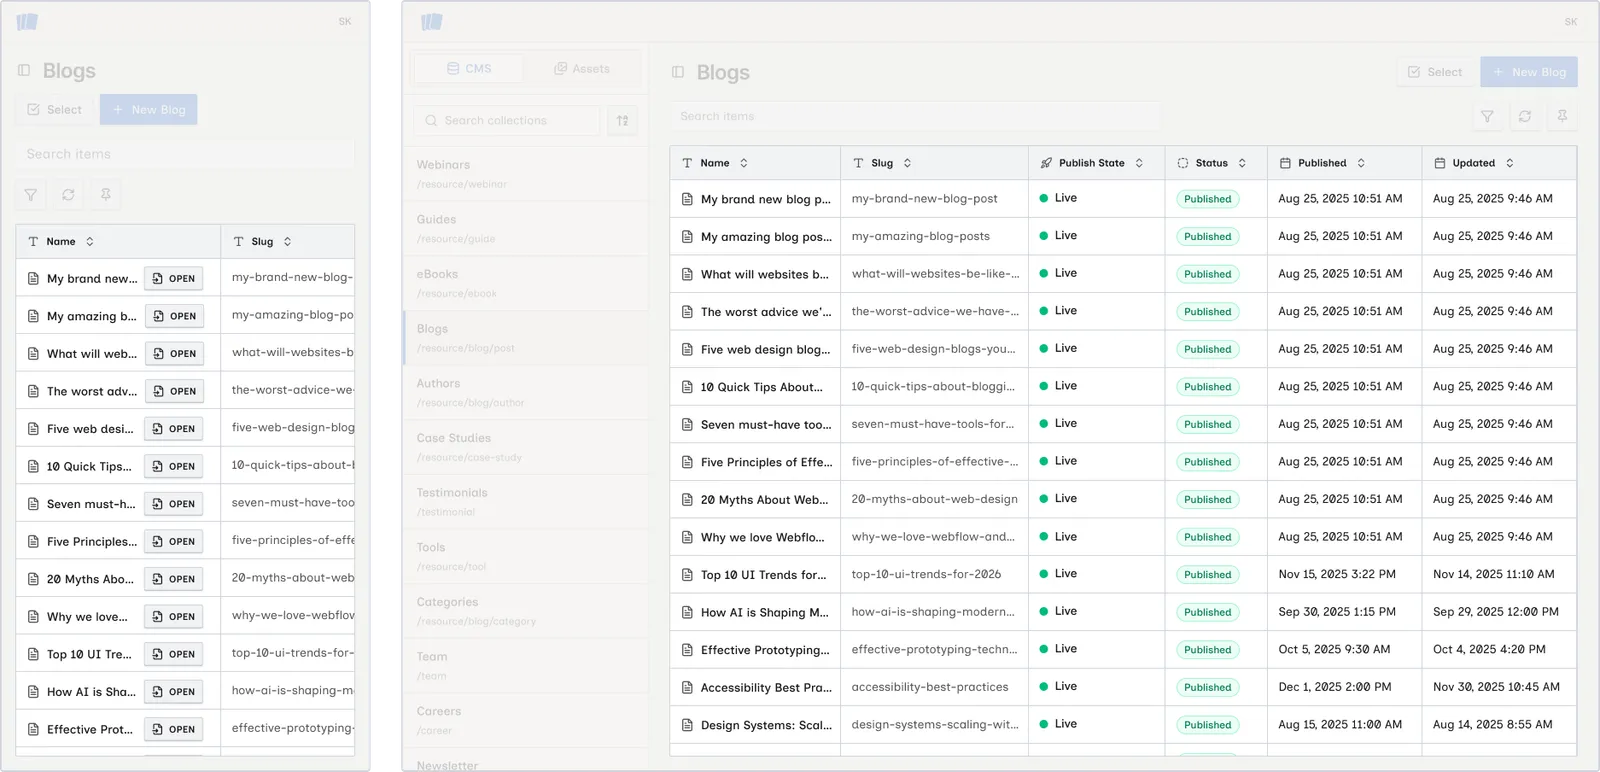Screen dimensions: 1600x772
Task: Switch to the Assets tab
Action: click(x=582, y=69)
